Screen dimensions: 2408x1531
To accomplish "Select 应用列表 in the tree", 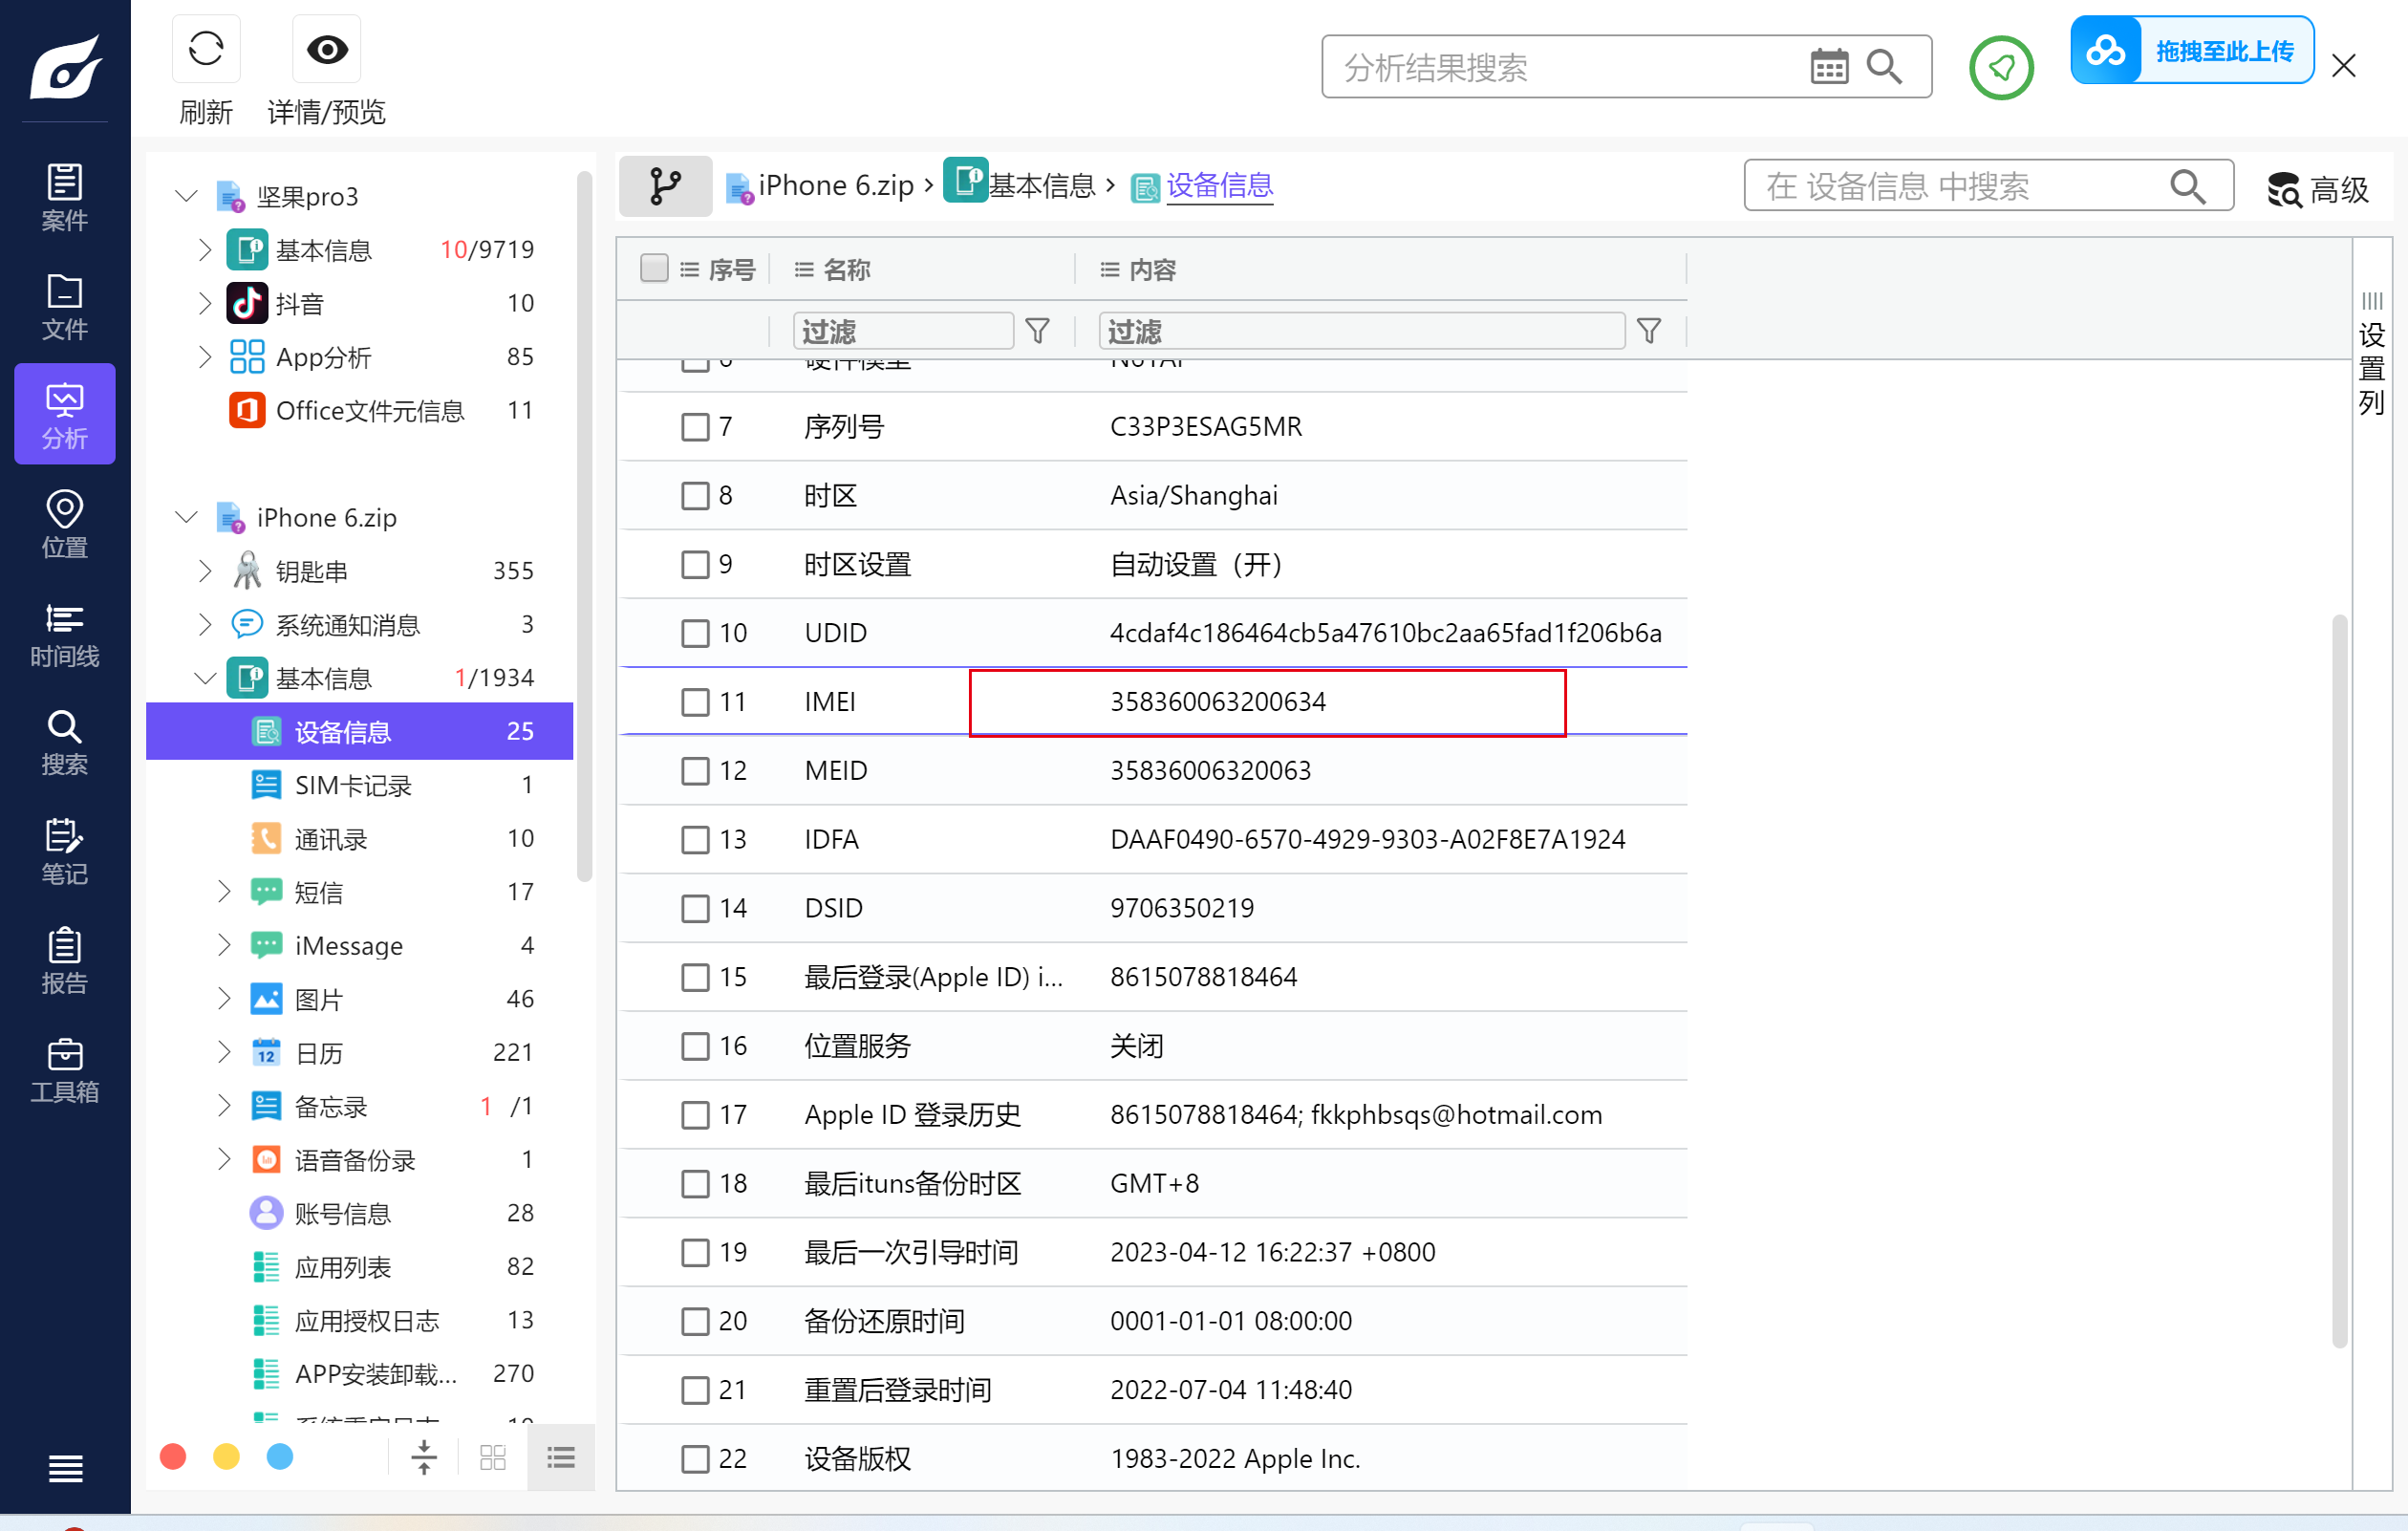I will (359, 1267).
